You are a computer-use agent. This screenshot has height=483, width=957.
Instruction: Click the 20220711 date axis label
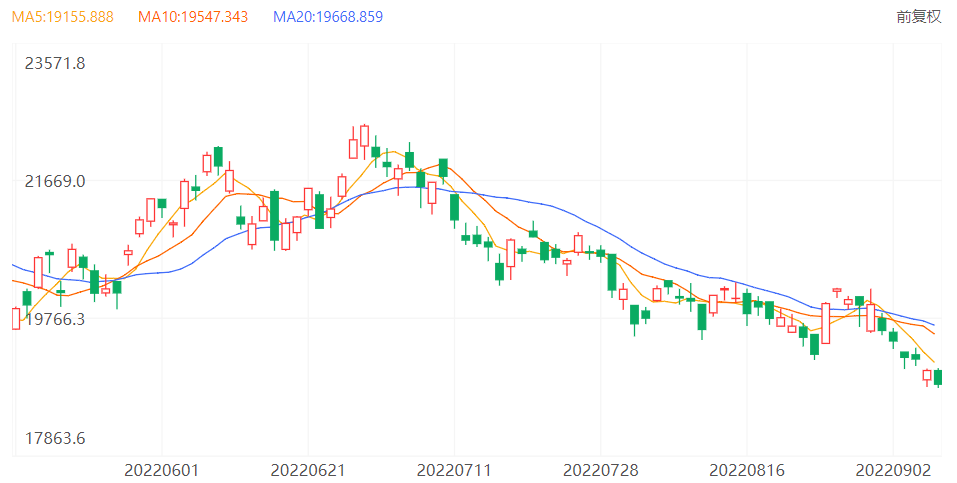coord(454,470)
